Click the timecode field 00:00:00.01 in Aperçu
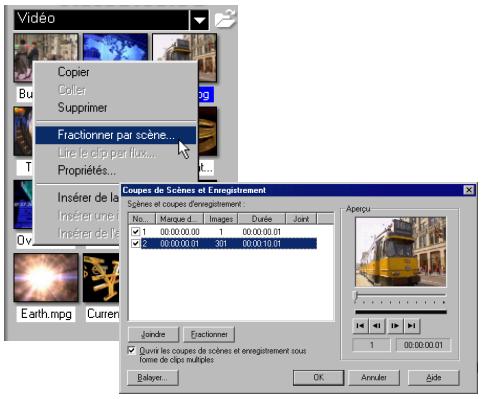 pyautogui.click(x=423, y=345)
